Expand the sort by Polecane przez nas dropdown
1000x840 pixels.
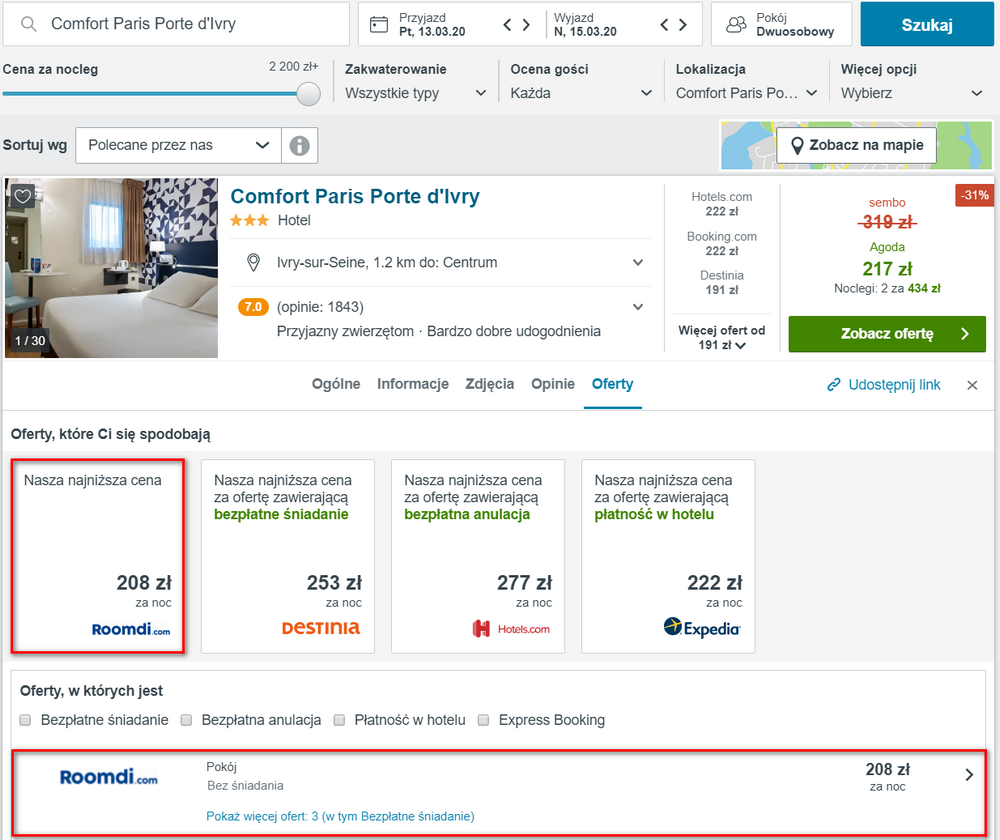(x=178, y=145)
